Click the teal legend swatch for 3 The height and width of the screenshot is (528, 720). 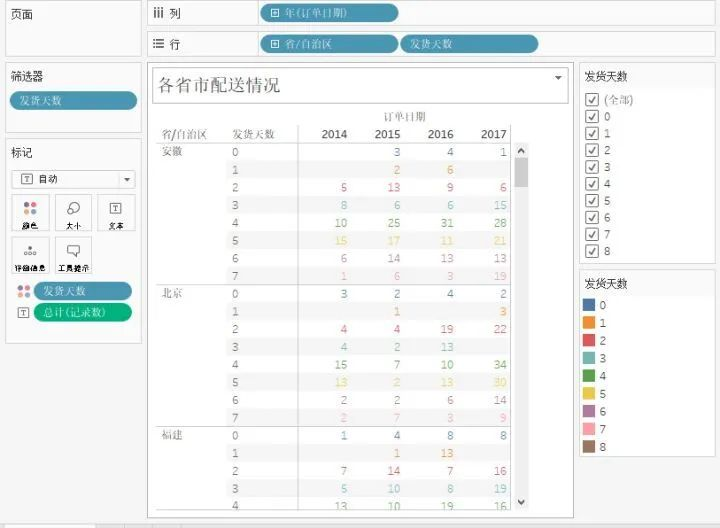click(589, 358)
